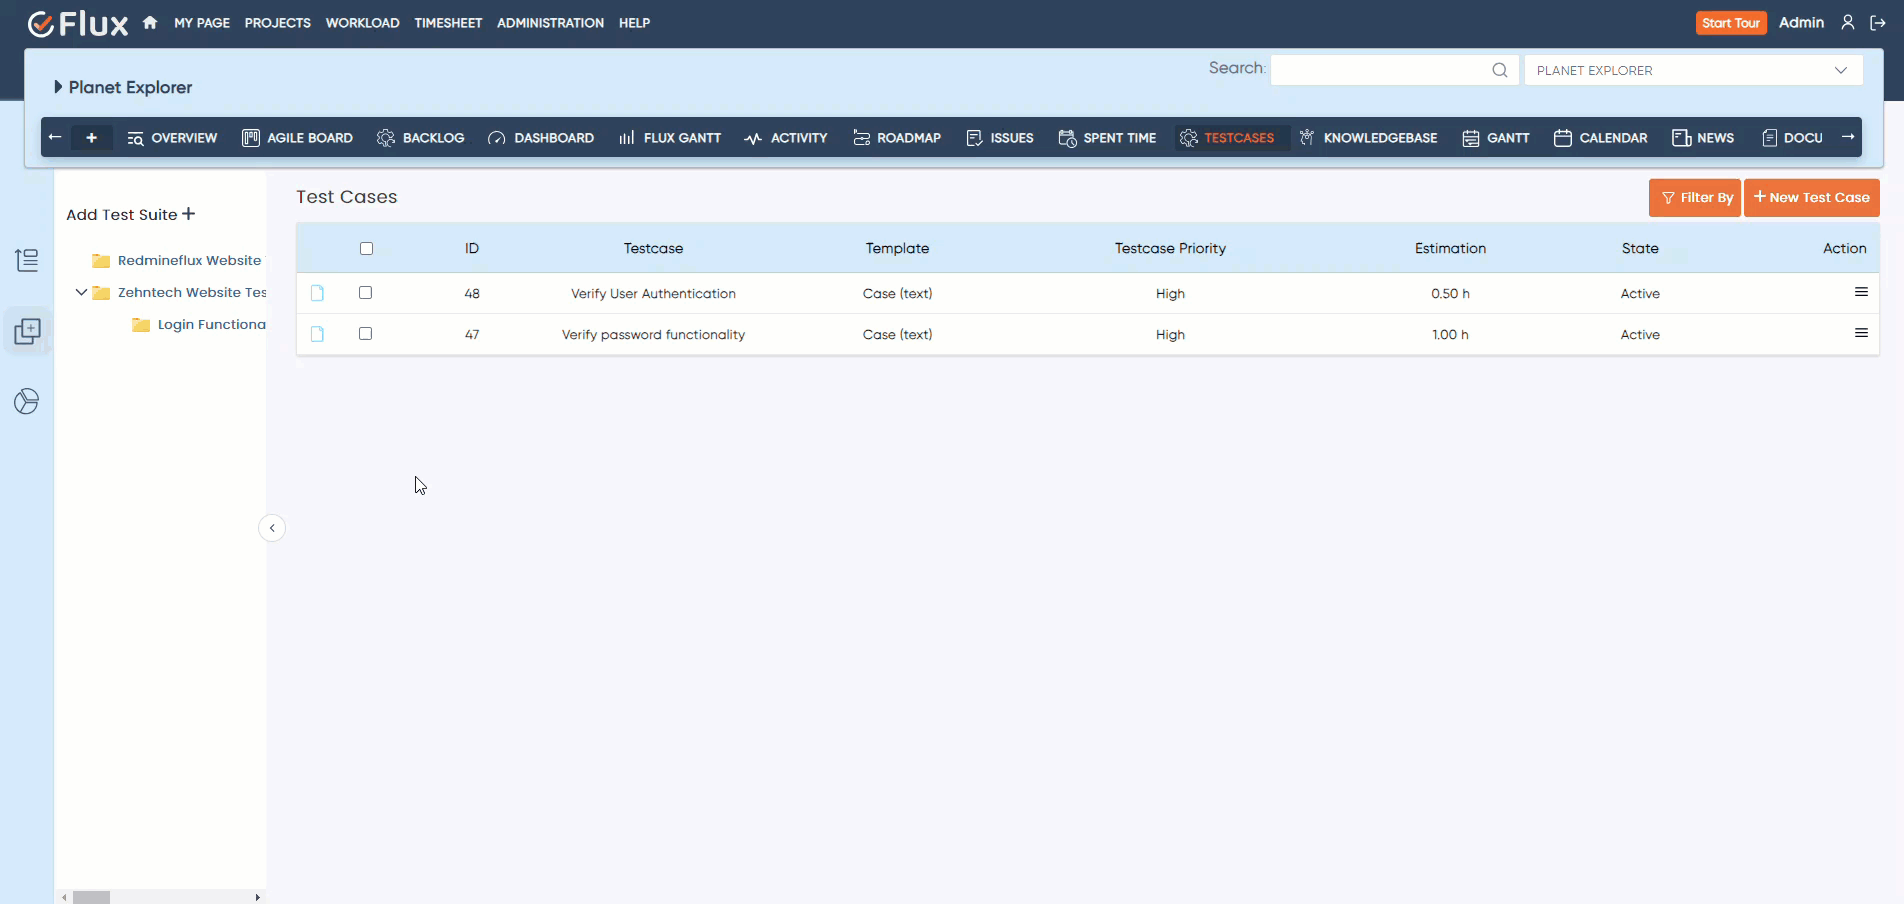Image resolution: width=1904 pixels, height=904 pixels.
Task: Click the search magnifier icon
Action: 1499,70
